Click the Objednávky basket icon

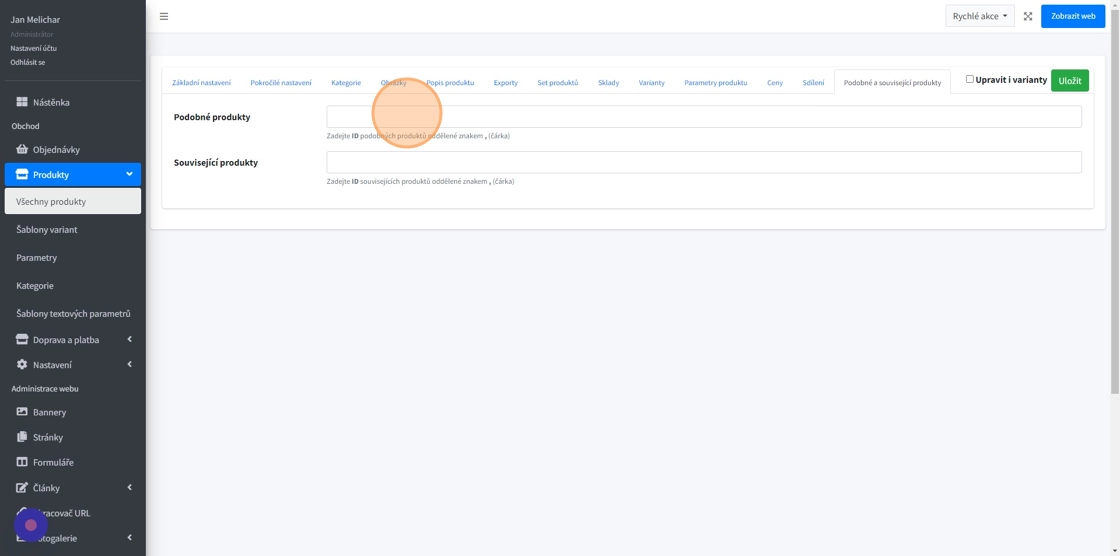coord(22,149)
